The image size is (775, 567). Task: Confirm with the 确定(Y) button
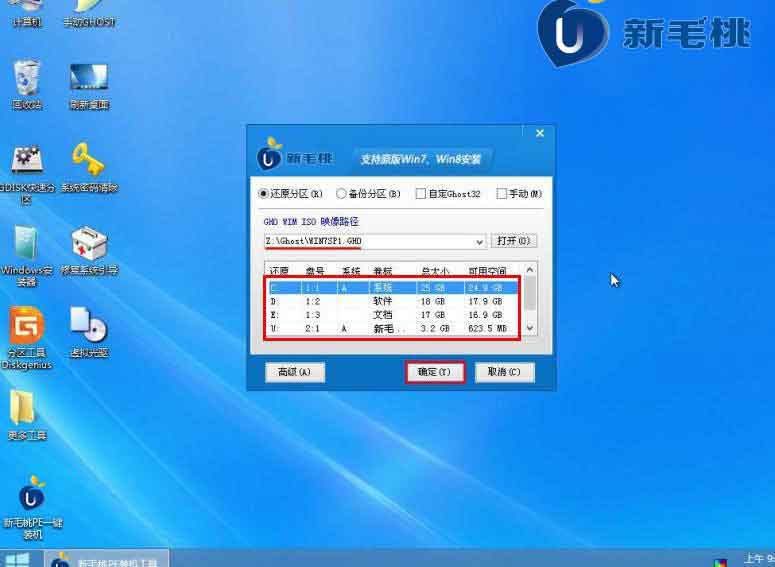(x=434, y=372)
